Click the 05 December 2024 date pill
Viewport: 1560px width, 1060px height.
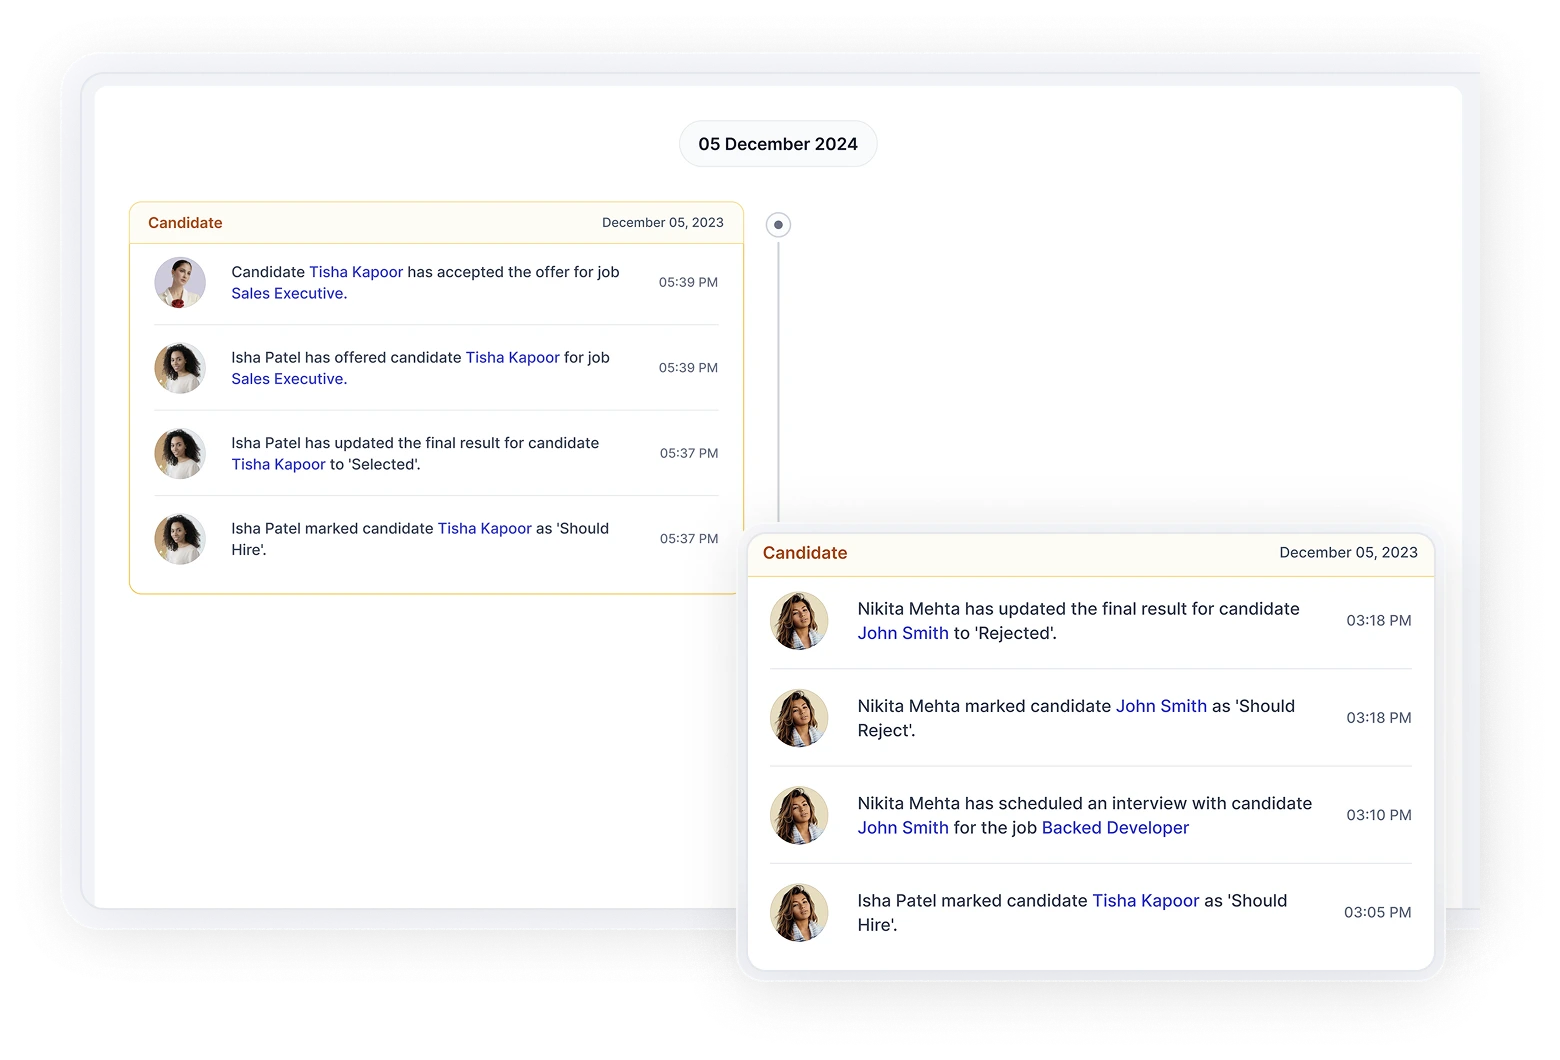[x=778, y=143]
